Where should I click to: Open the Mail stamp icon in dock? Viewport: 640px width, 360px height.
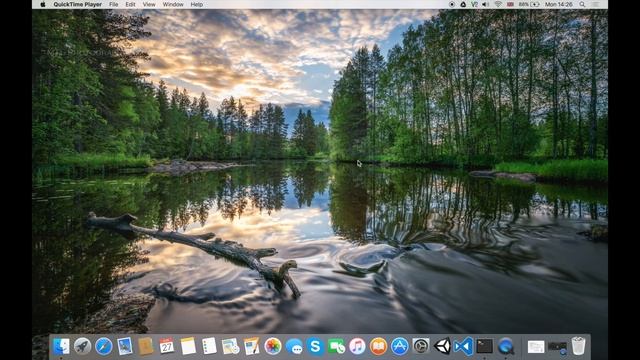pos(124,347)
